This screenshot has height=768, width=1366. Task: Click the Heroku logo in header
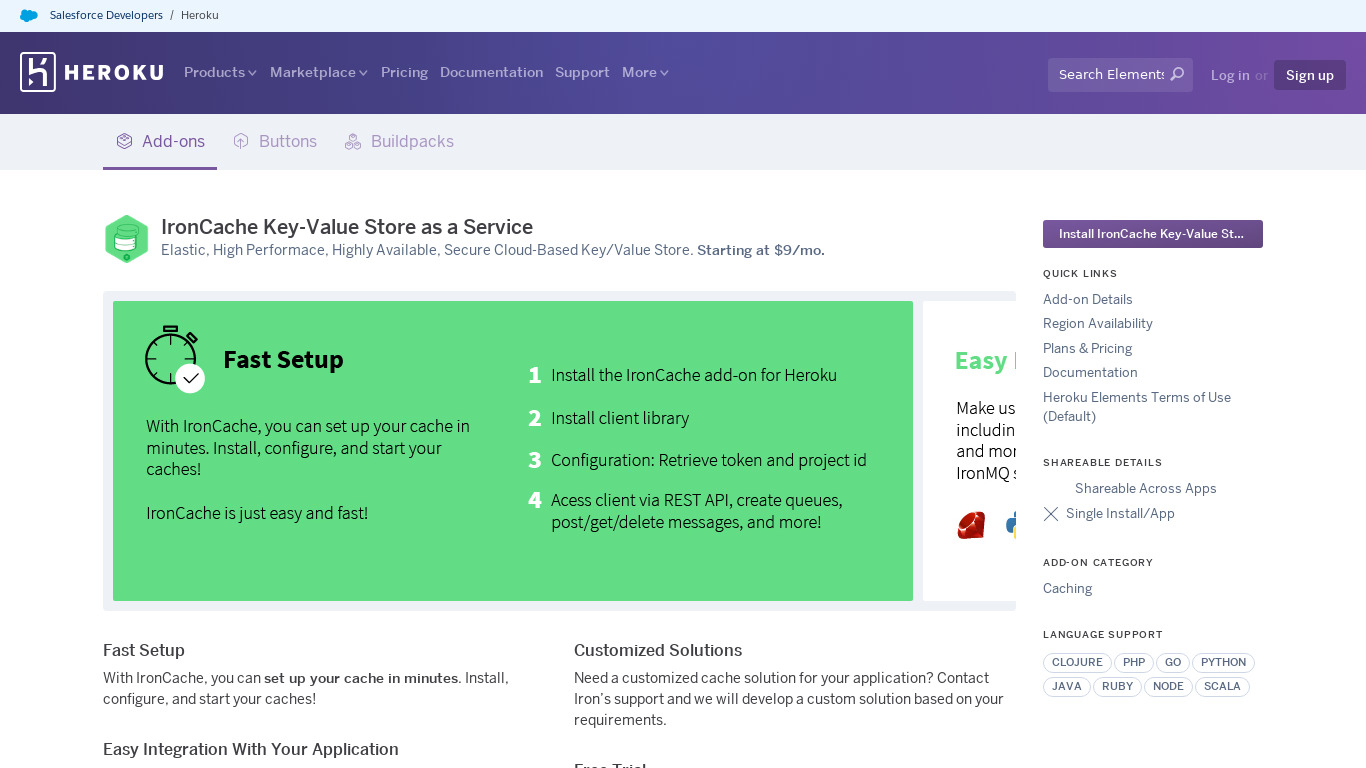point(91,72)
